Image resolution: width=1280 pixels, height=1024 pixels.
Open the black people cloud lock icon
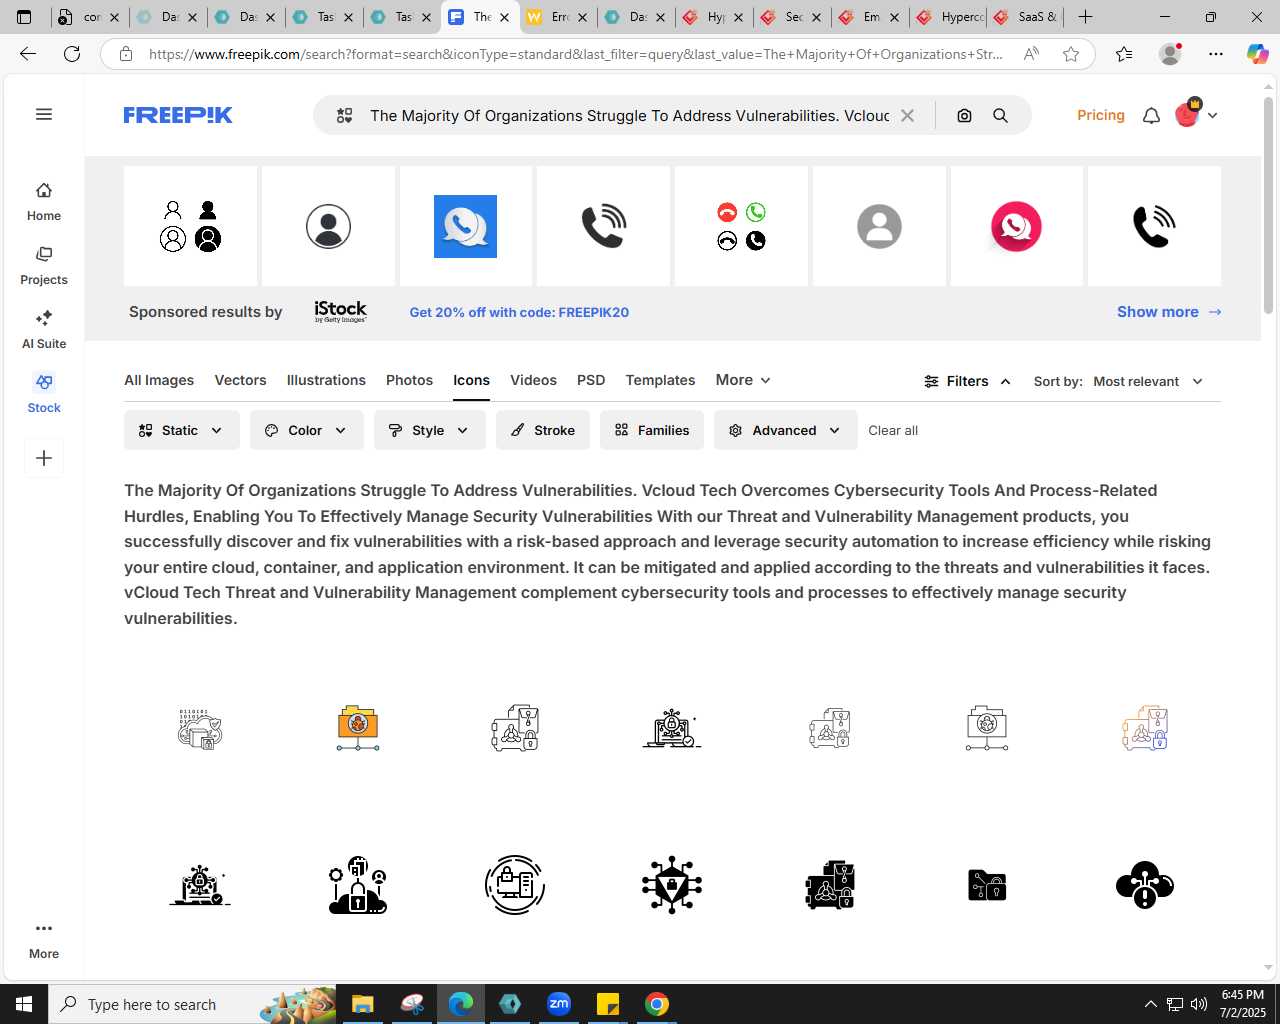(x=358, y=885)
